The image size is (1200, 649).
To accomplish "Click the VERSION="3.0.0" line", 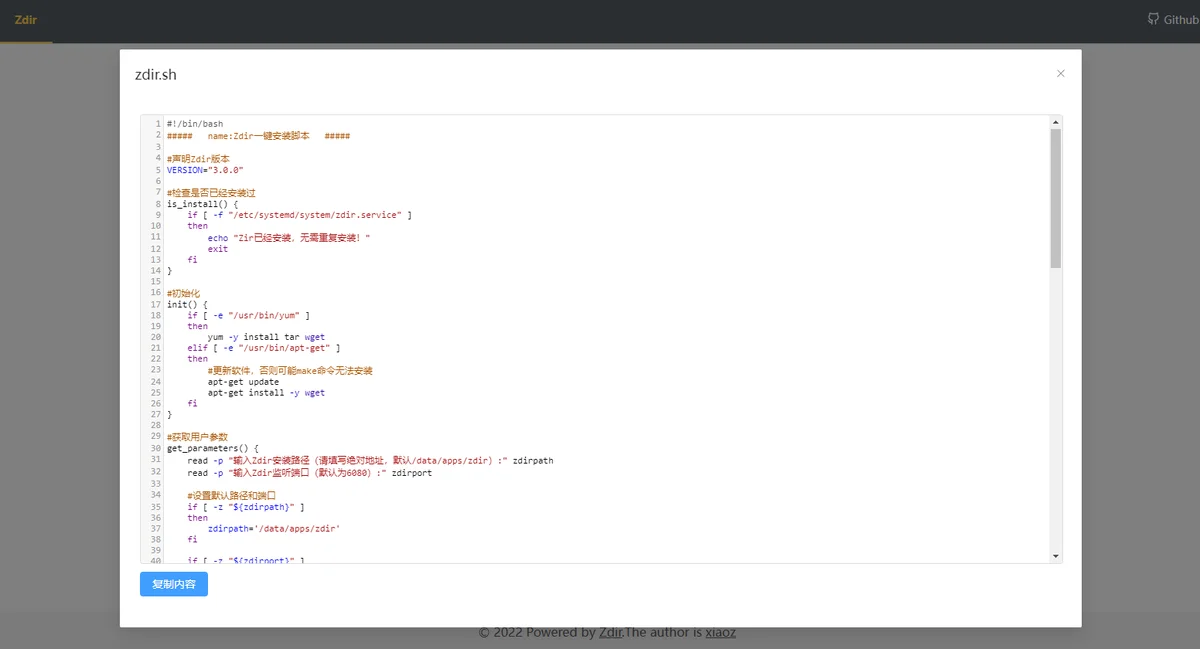I will tap(205, 169).
